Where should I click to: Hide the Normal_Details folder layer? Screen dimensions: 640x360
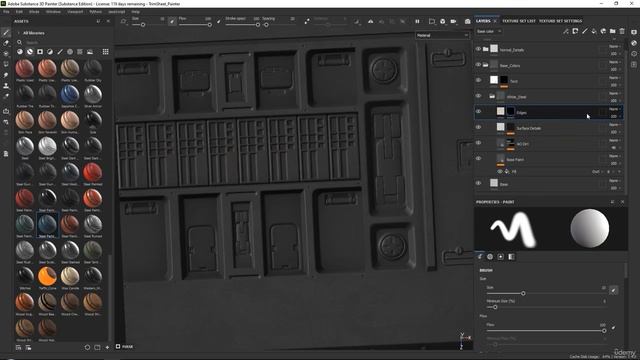point(478,49)
